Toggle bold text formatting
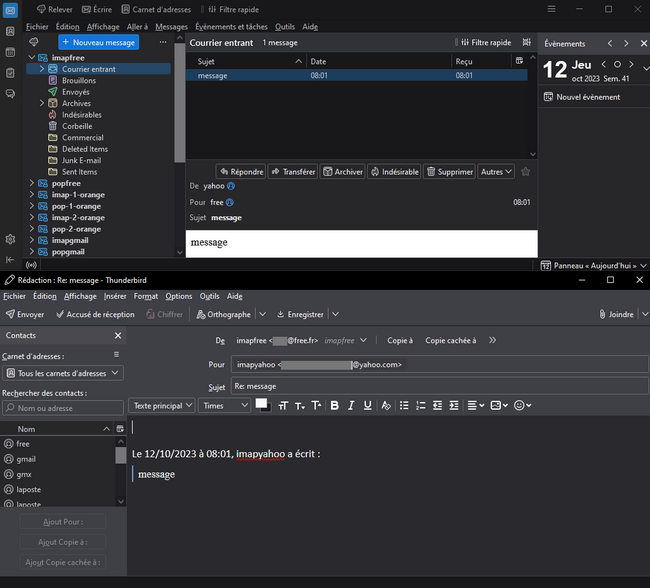 (335, 405)
